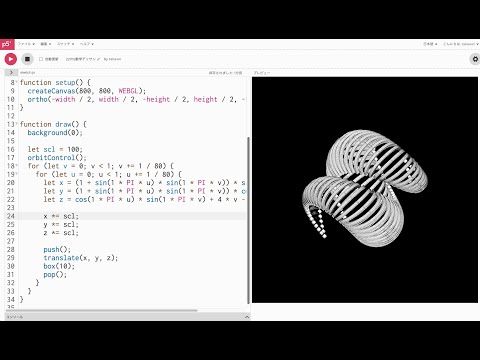Run the sketch with the play button

(11, 59)
